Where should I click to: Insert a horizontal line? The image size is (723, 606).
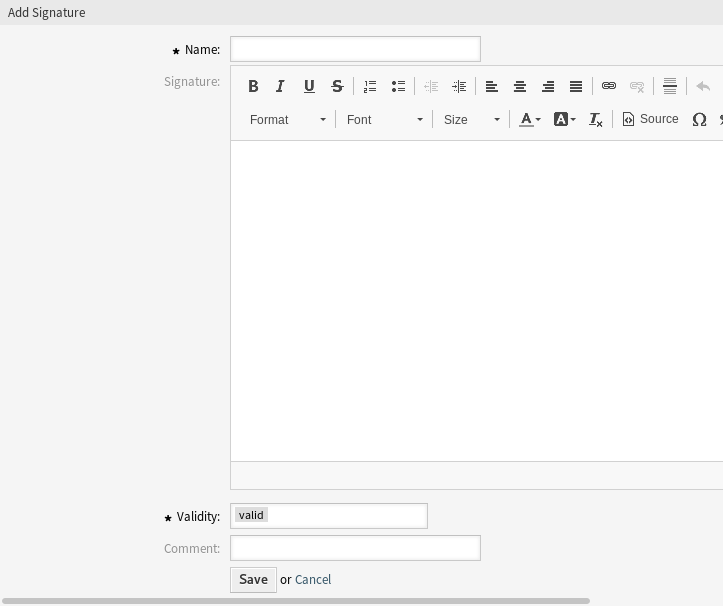(x=670, y=86)
